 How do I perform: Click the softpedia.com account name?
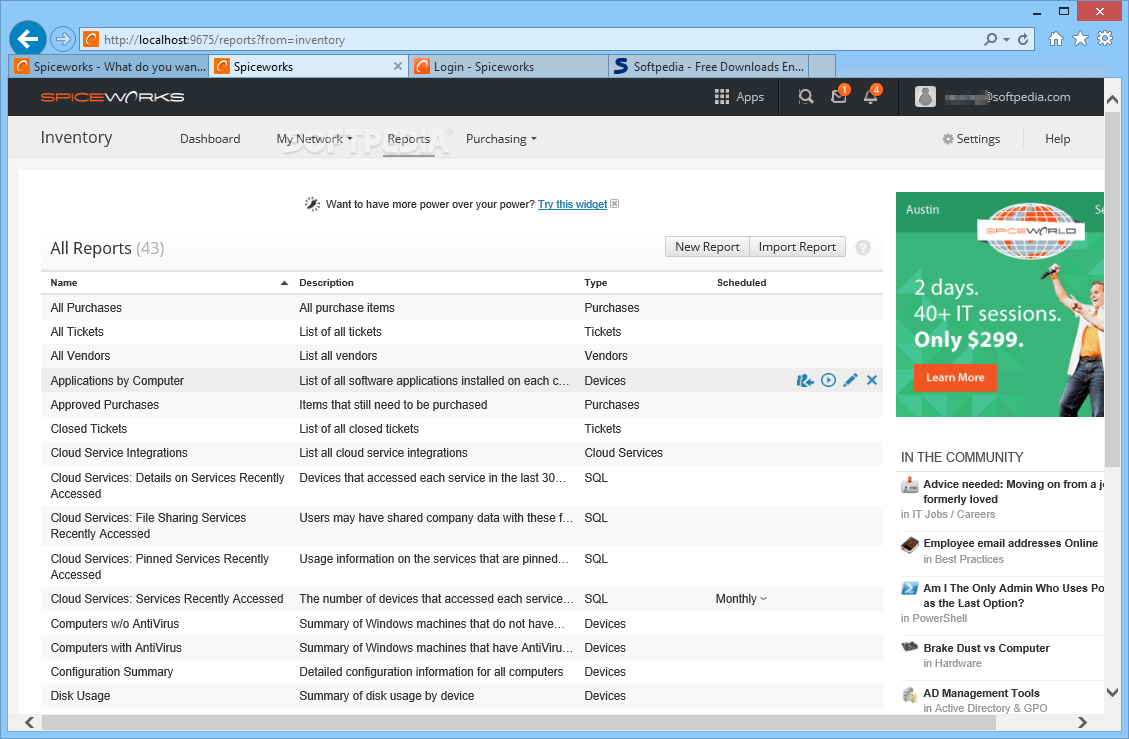pos(1008,97)
